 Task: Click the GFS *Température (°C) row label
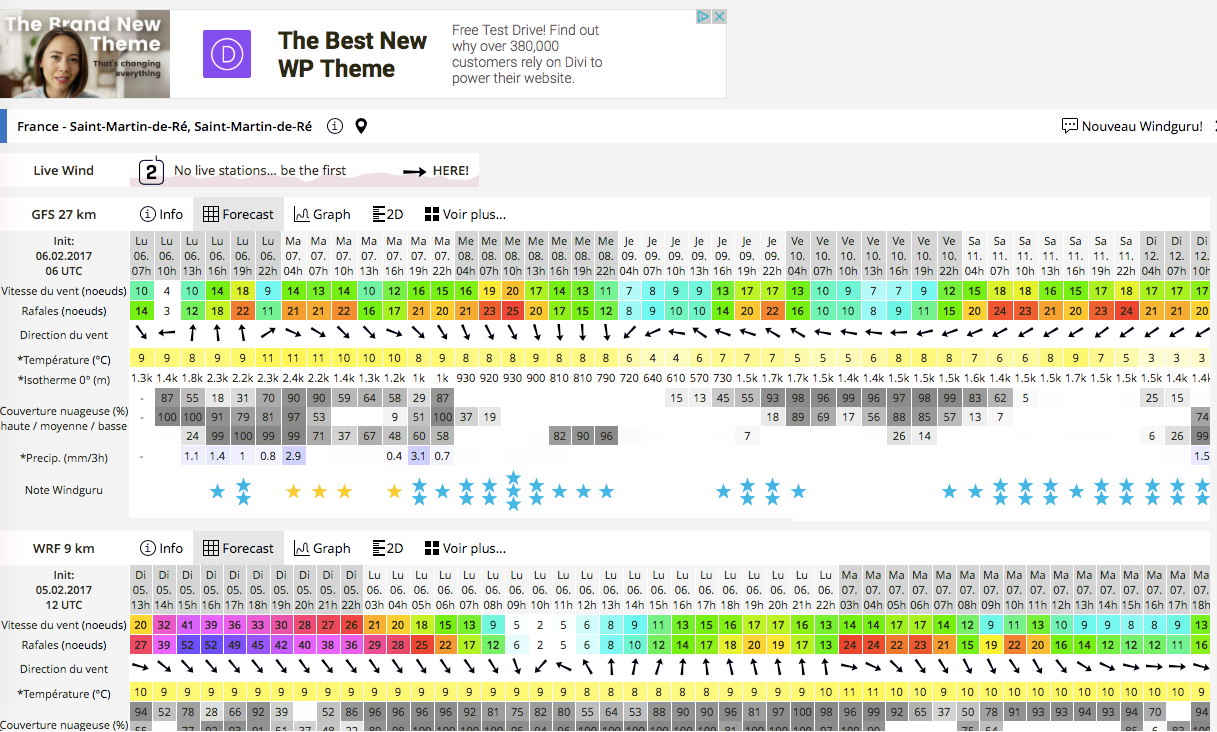pyautogui.click(x=64, y=359)
